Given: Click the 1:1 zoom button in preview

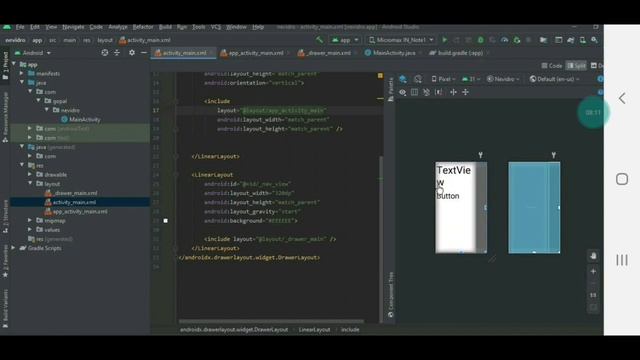Looking at the screenshot, I should pos(593,295).
